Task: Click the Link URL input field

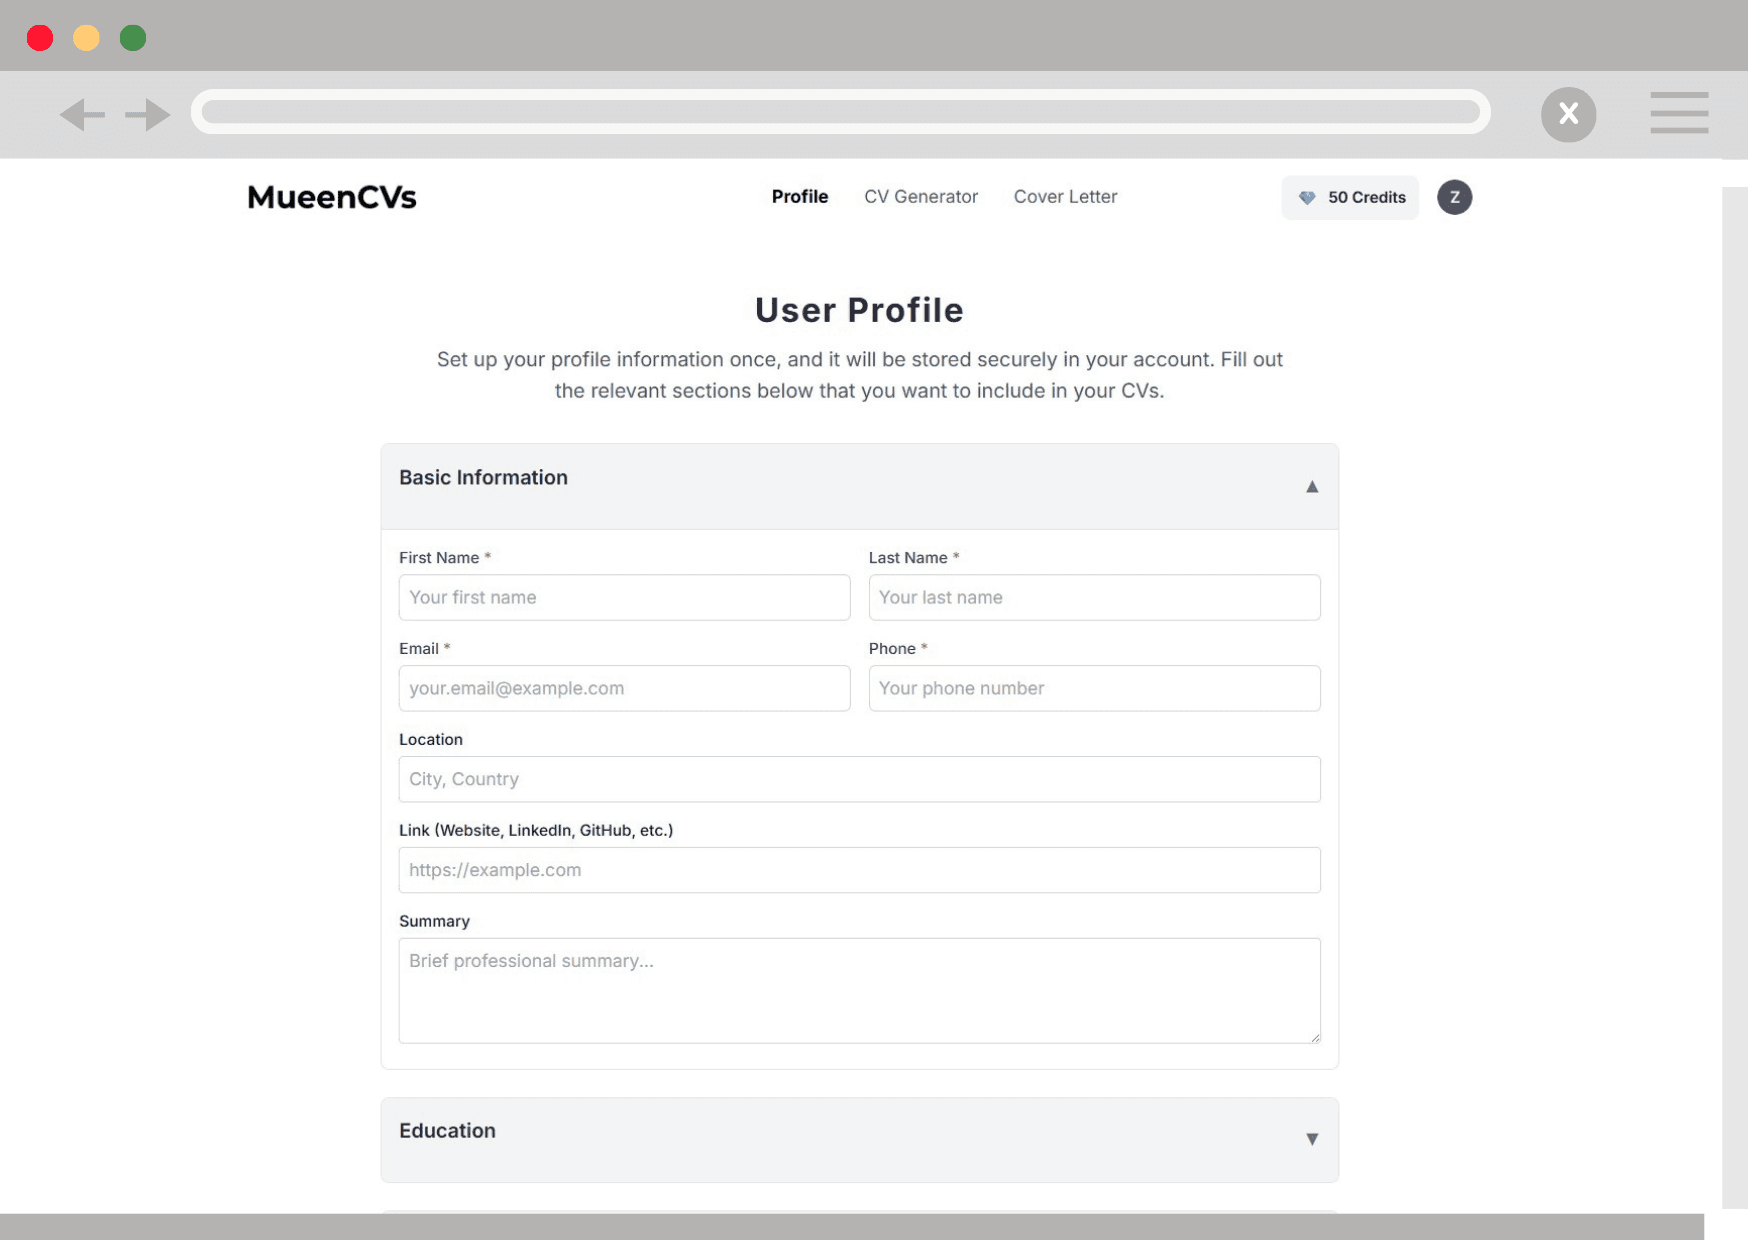Action: [859, 870]
